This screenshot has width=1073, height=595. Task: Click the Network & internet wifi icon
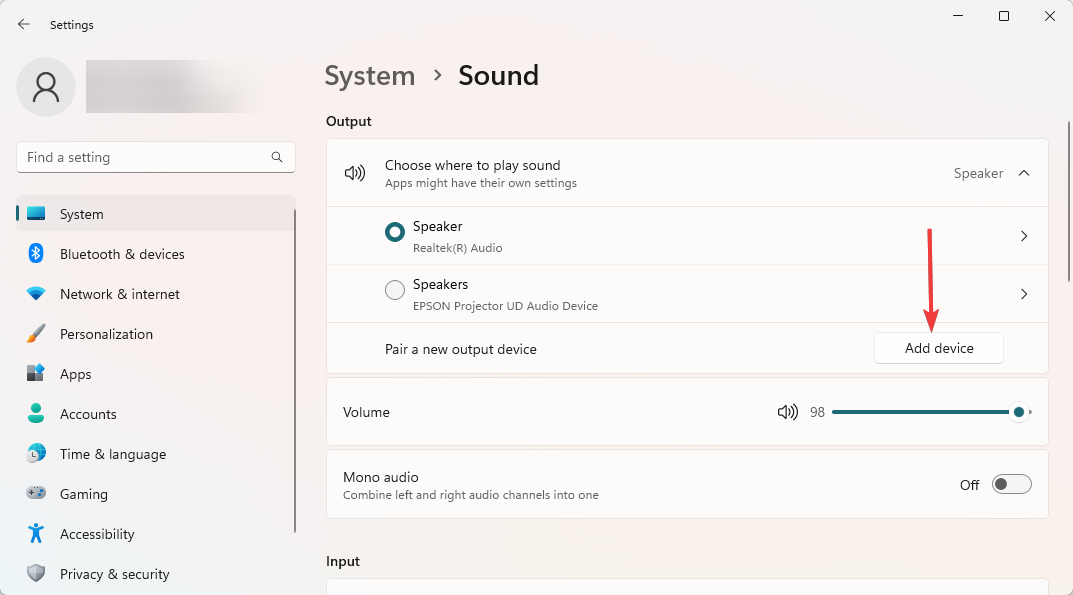[x=36, y=294]
